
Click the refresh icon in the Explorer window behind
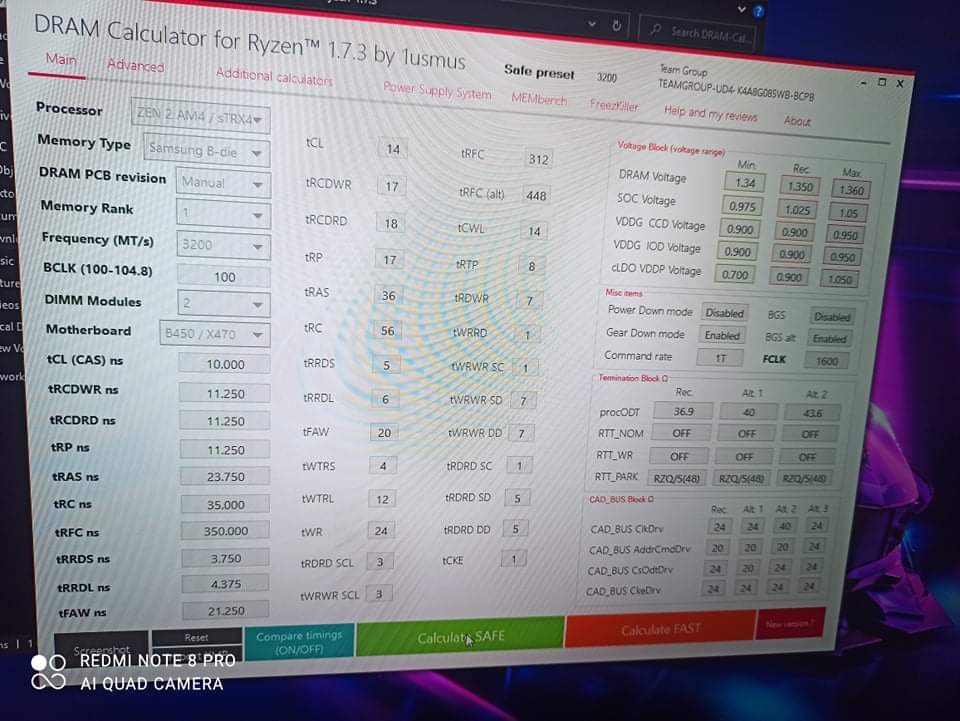coord(617,25)
